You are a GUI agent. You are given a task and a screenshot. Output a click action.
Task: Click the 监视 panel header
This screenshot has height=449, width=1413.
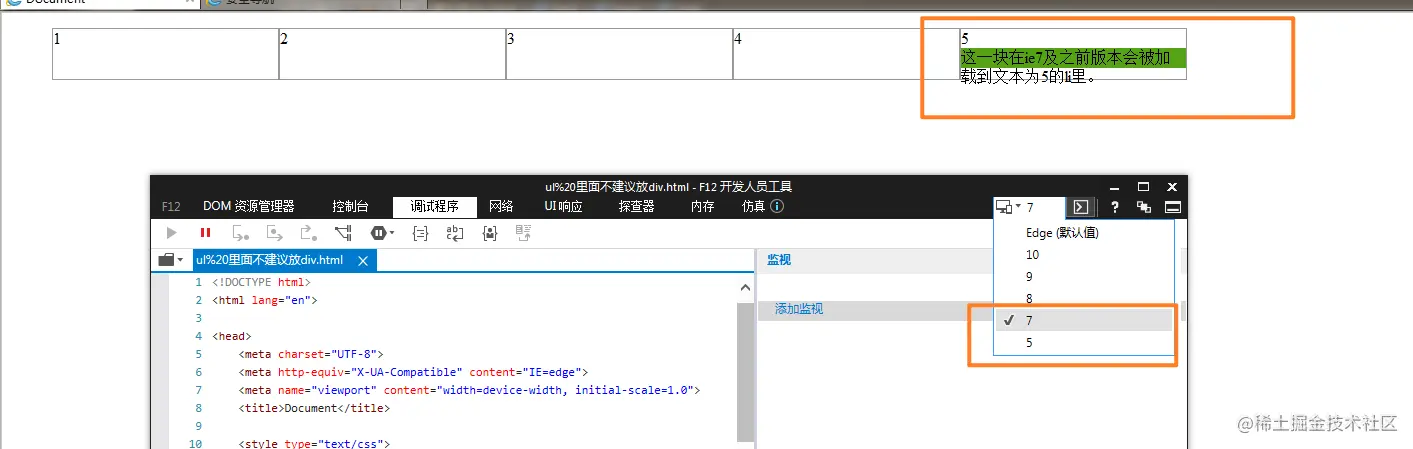[x=778, y=260]
